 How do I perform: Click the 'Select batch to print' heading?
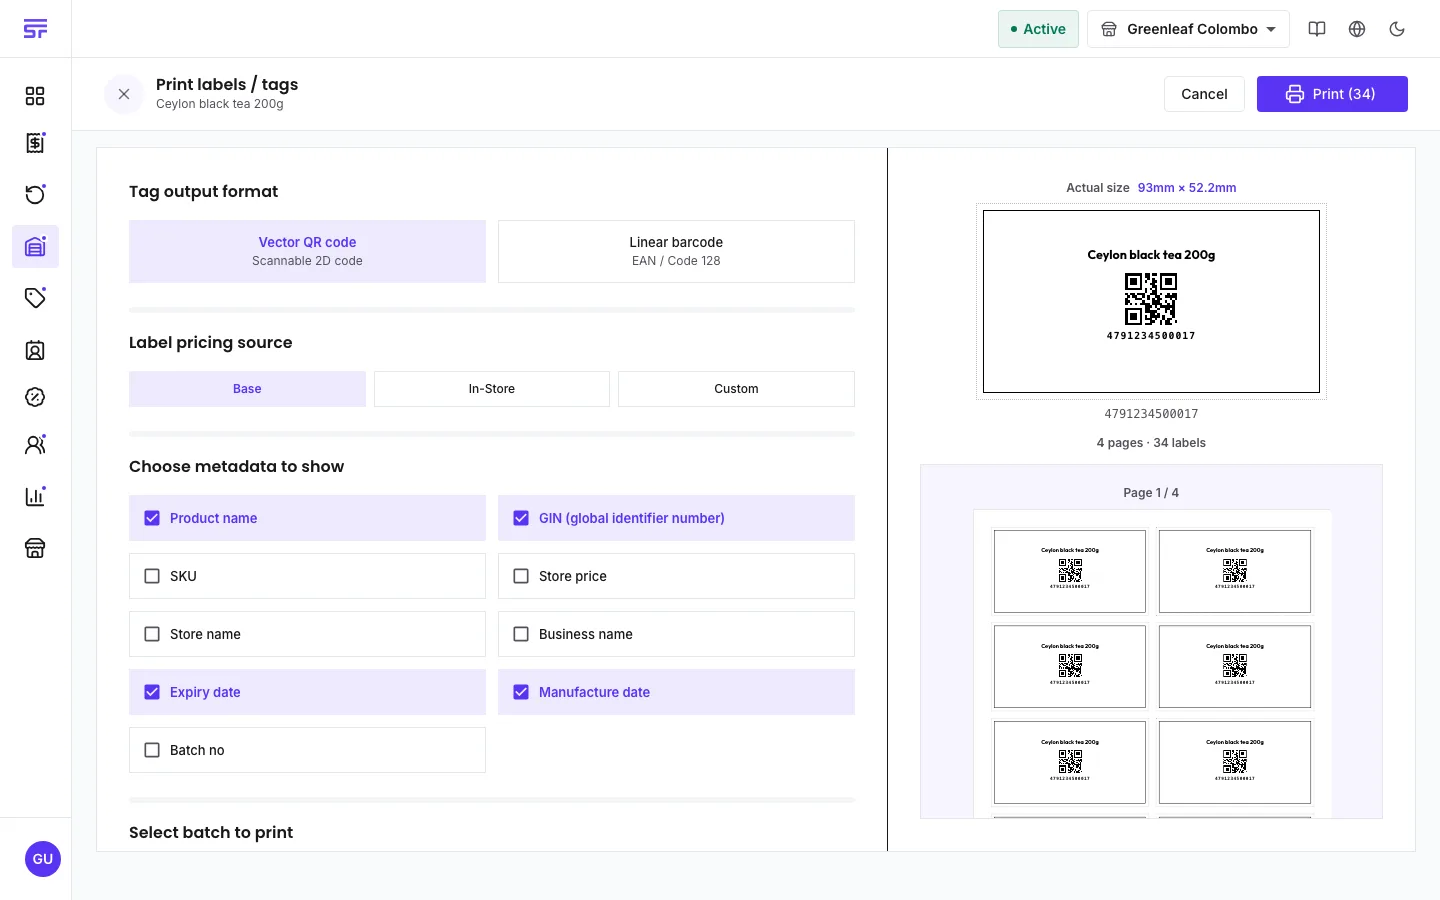click(211, 832)
